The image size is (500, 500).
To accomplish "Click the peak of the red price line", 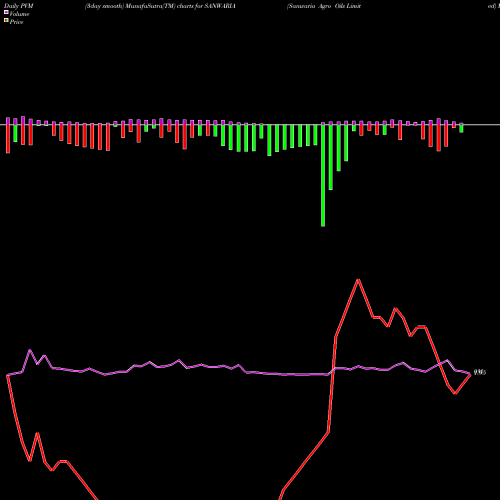I will pyautogui.click(x=358, y=280).
